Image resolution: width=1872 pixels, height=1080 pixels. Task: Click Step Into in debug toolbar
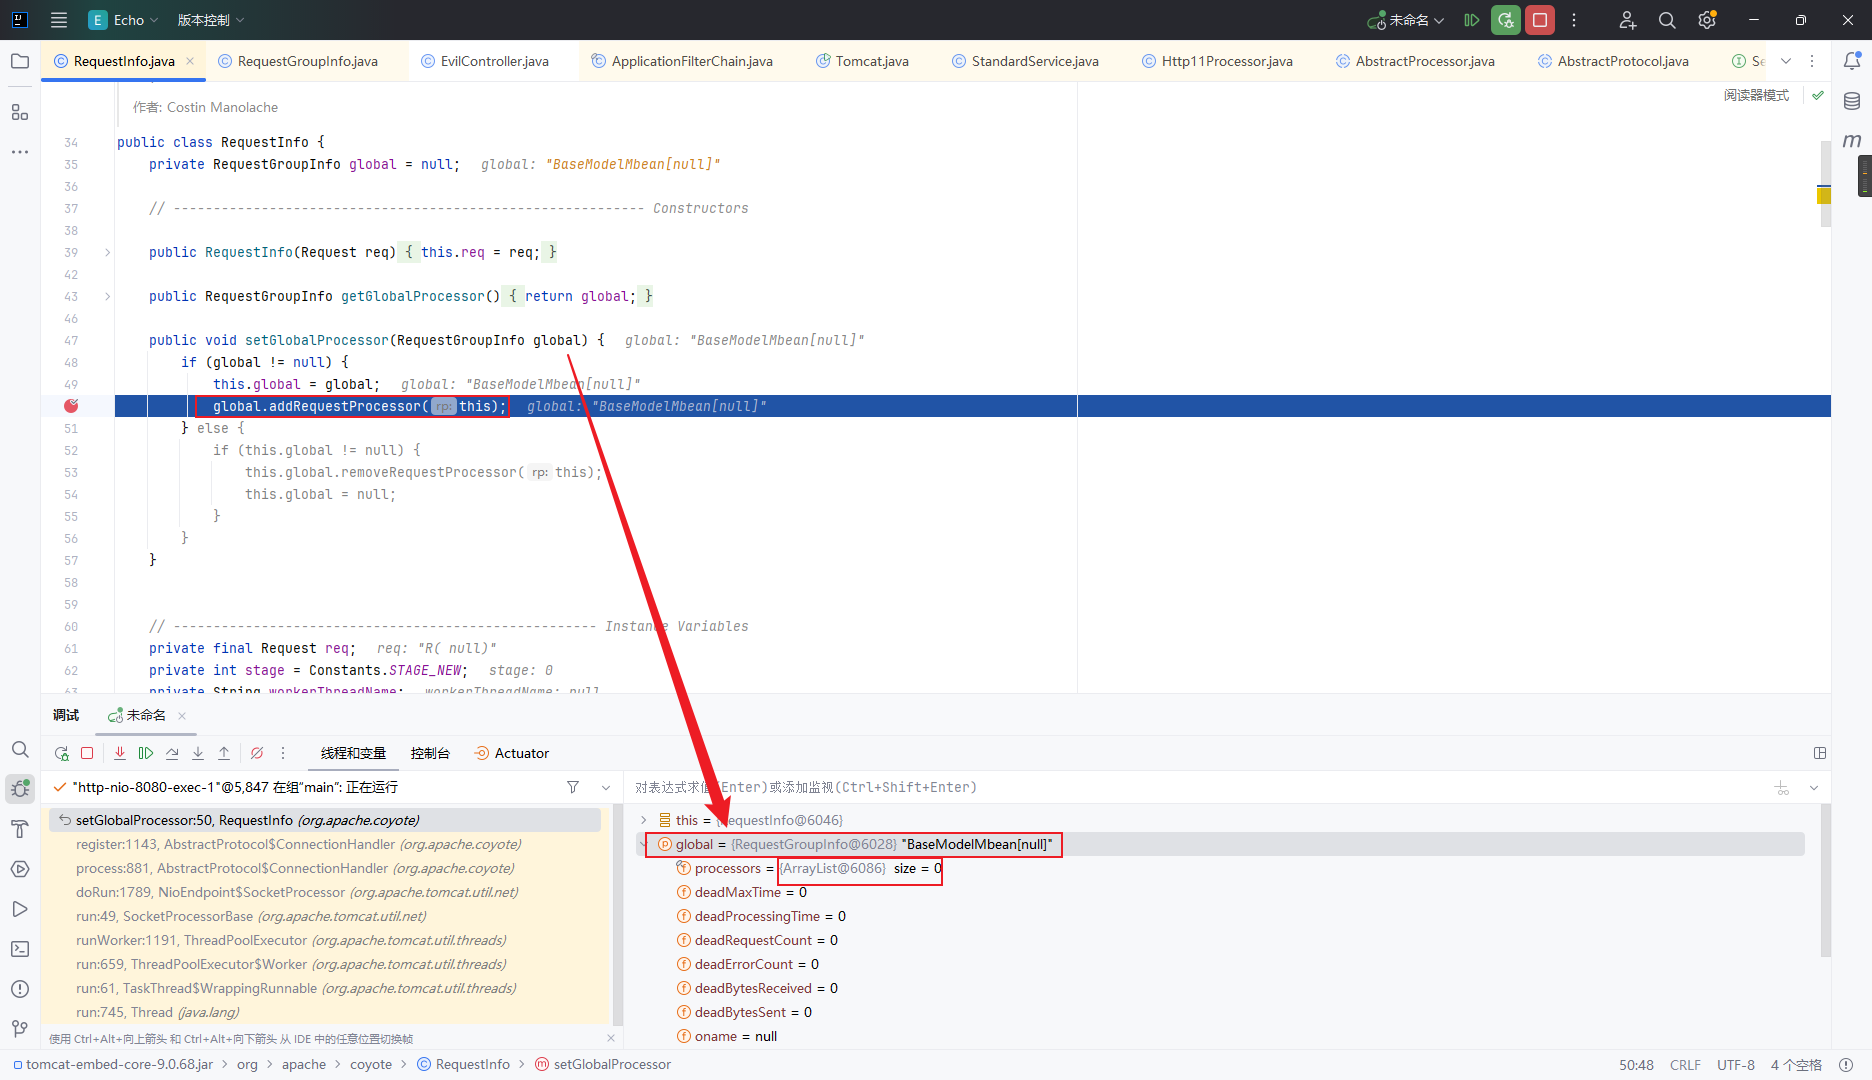(198, 753)
